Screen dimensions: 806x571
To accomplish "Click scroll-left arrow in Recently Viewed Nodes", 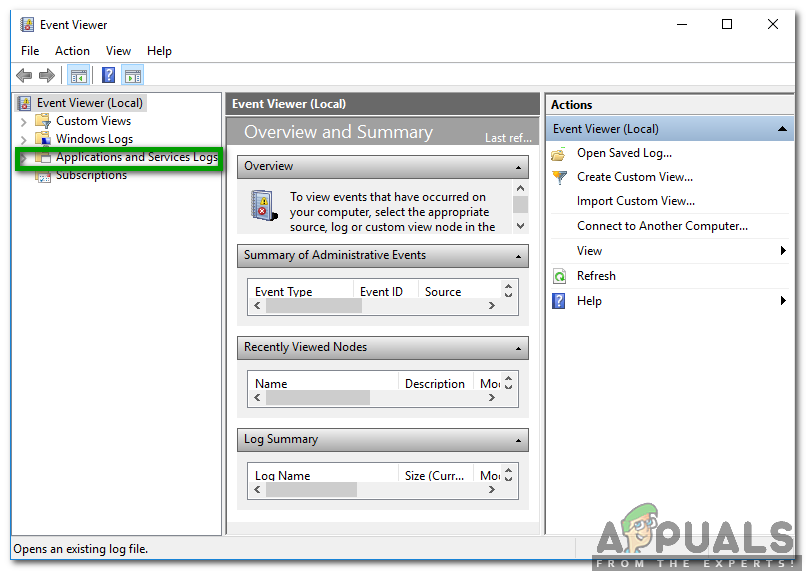I will point(258,398).
